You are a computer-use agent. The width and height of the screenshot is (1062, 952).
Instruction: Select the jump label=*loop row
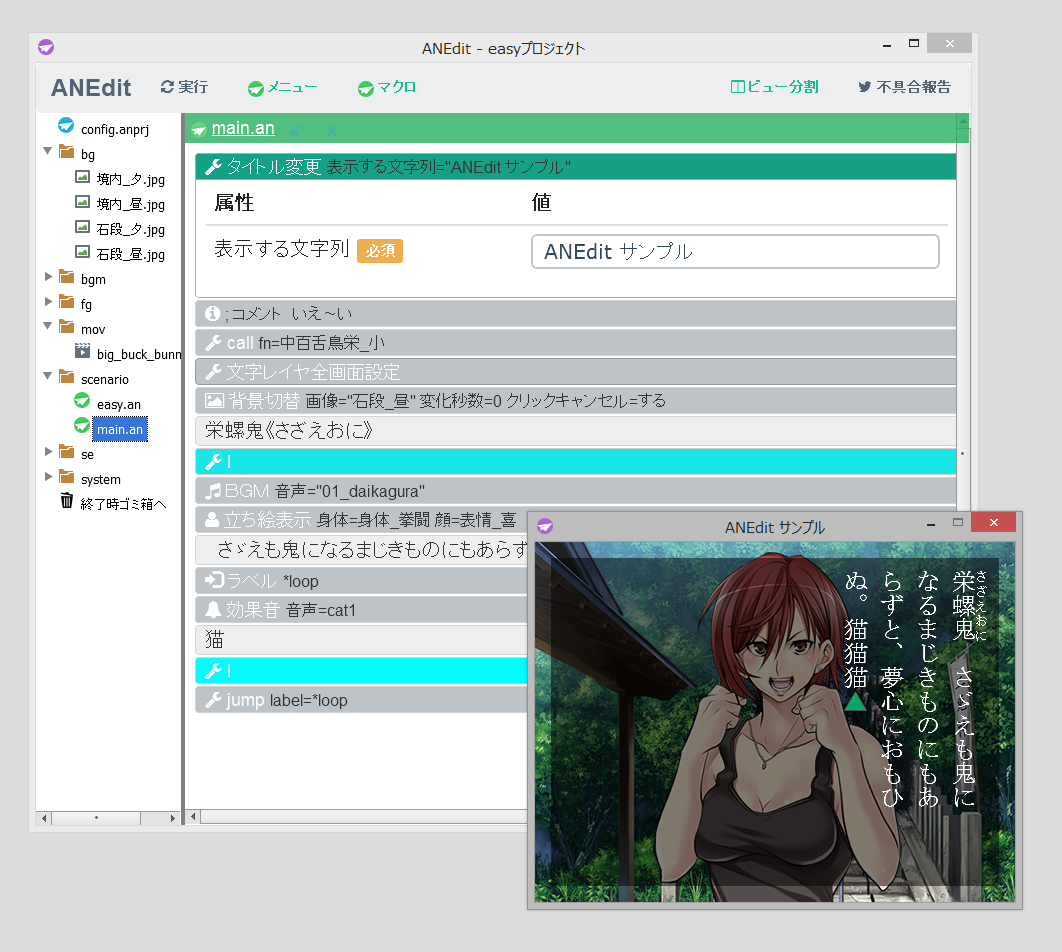(361, 700)
